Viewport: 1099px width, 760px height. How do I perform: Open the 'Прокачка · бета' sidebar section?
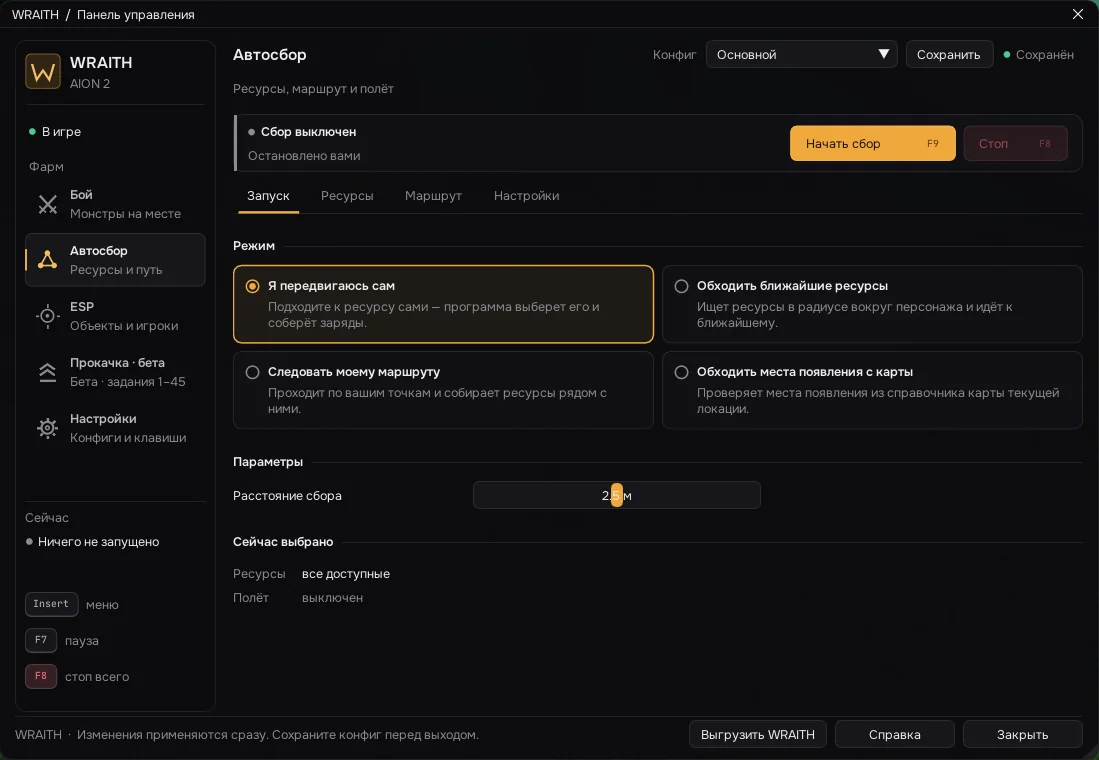(x=115, y=372)
